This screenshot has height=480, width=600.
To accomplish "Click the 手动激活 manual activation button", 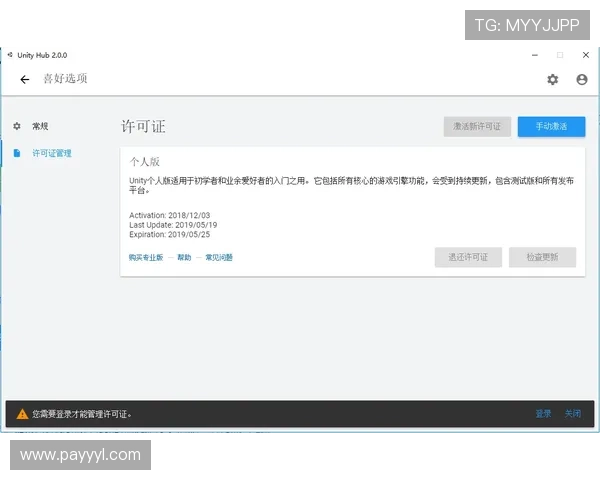I will [551, 126].
